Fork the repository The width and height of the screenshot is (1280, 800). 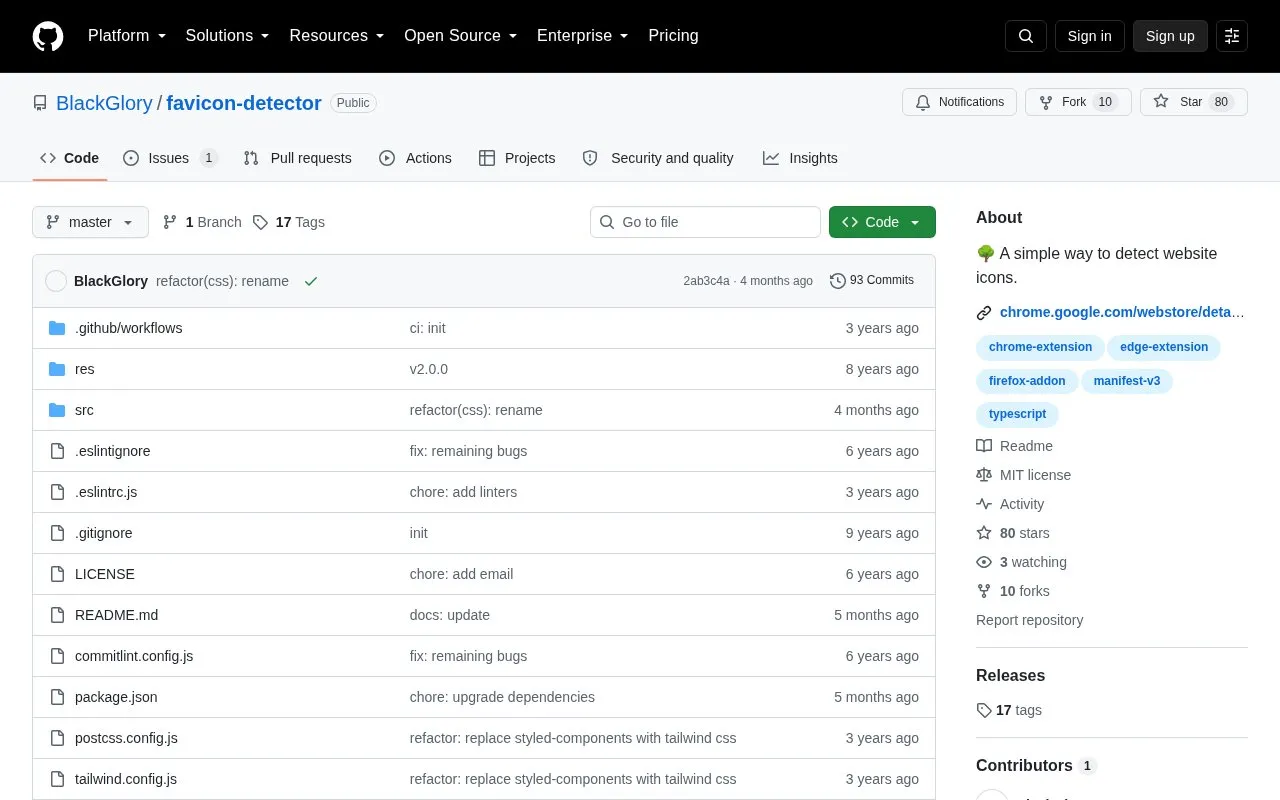click(1078, 102)
